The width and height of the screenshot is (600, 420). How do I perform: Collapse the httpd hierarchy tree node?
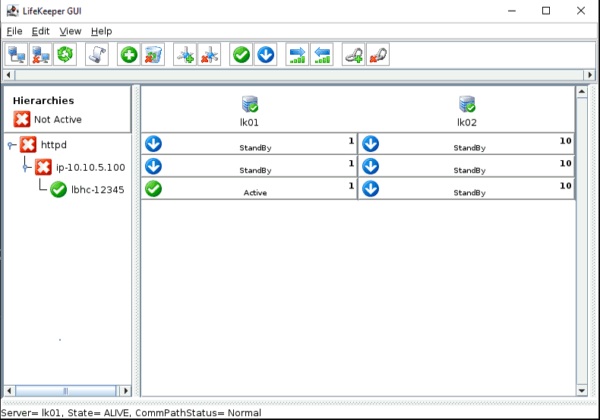click(x=10, y=145)
